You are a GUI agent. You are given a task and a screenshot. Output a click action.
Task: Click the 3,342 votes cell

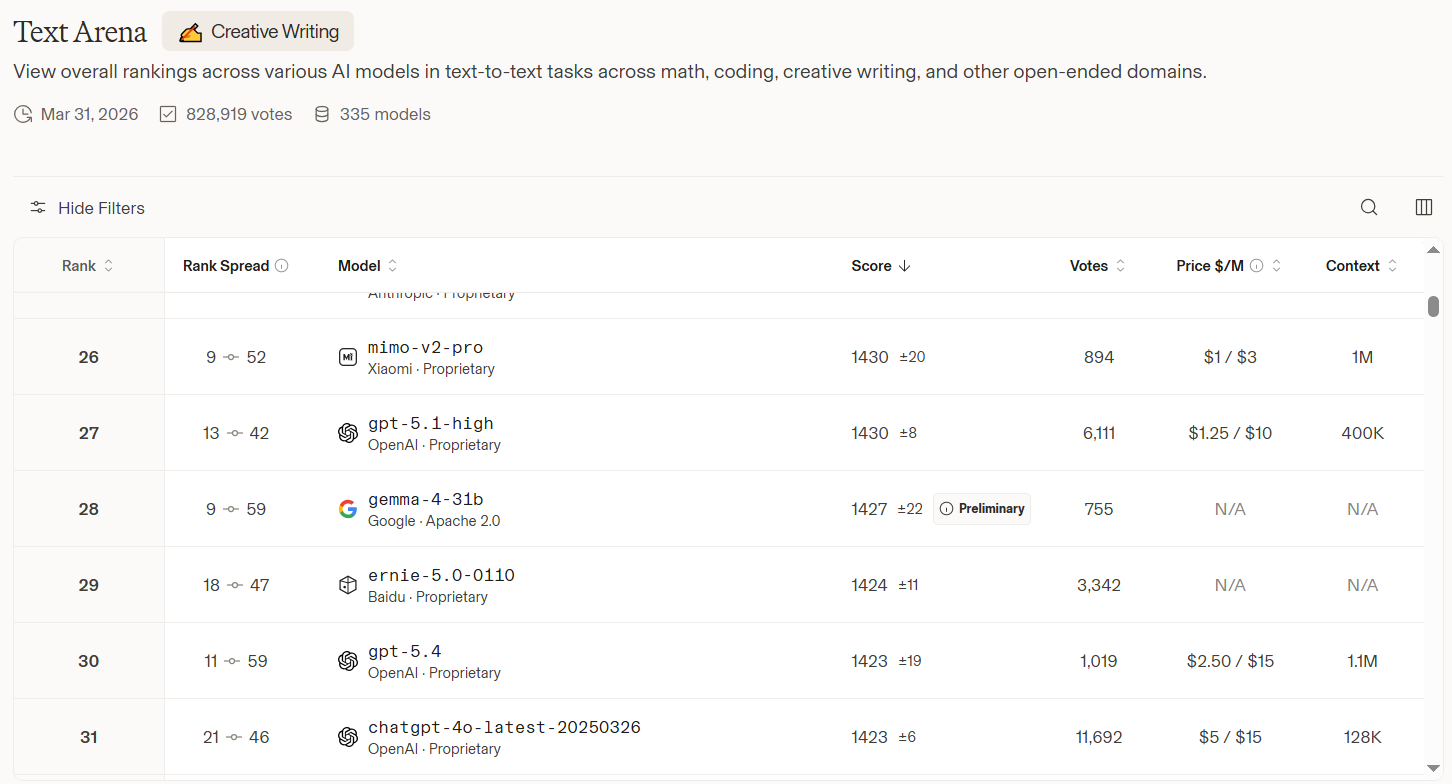coord(1098,585)
